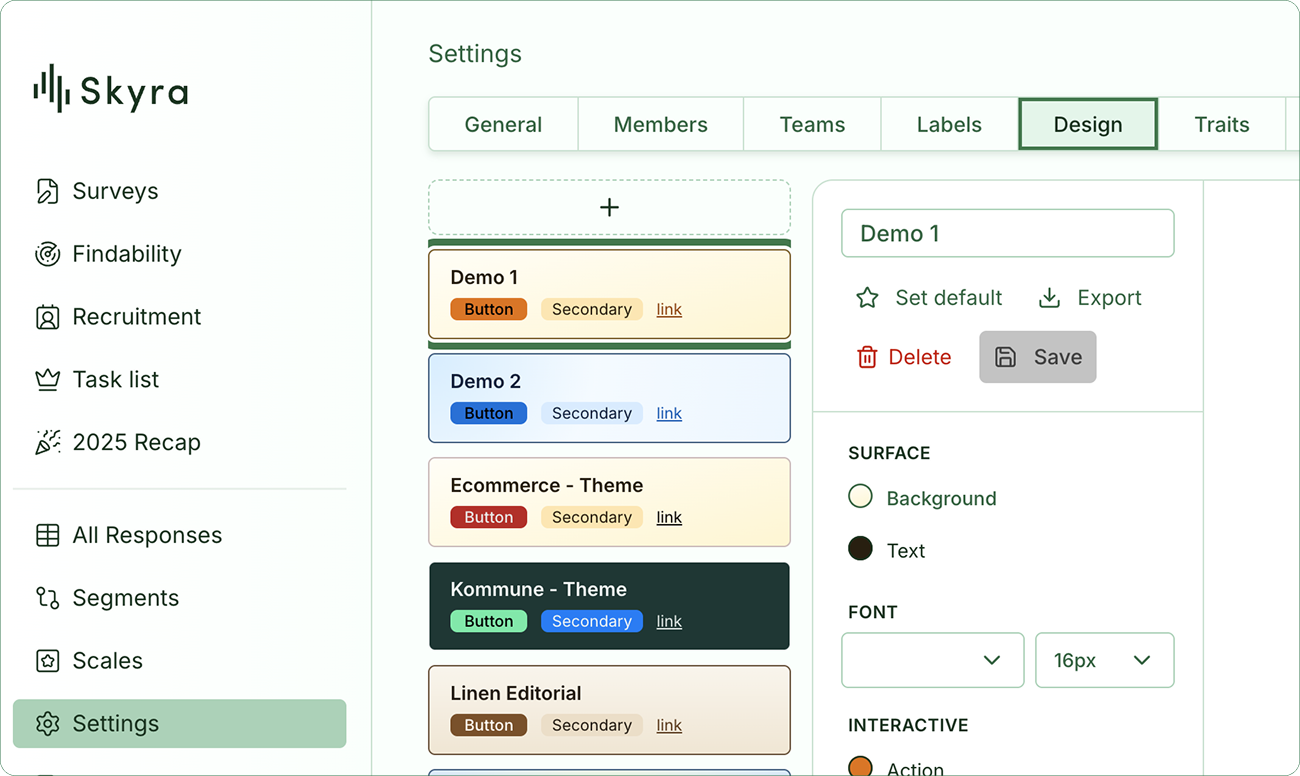Viewport: 1300px width, 776px height.
Task: Open the 2025 Recap sidebar label
Action: 137,442
